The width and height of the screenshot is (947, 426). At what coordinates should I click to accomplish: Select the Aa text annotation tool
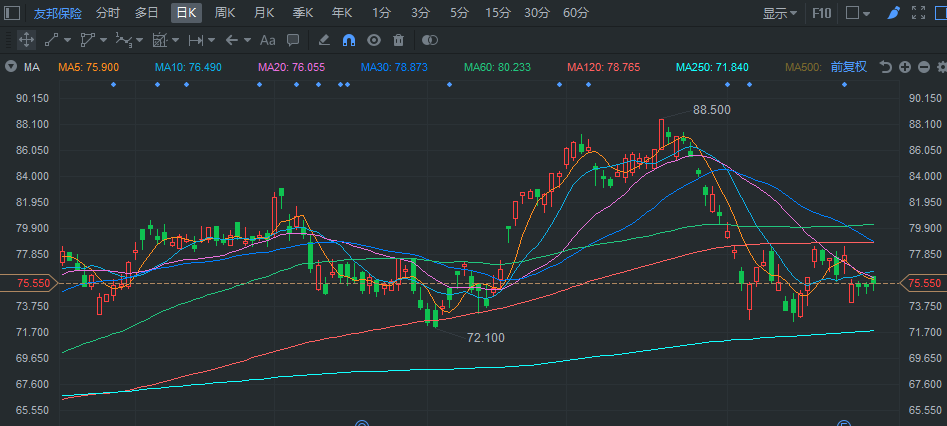[268, 40]
